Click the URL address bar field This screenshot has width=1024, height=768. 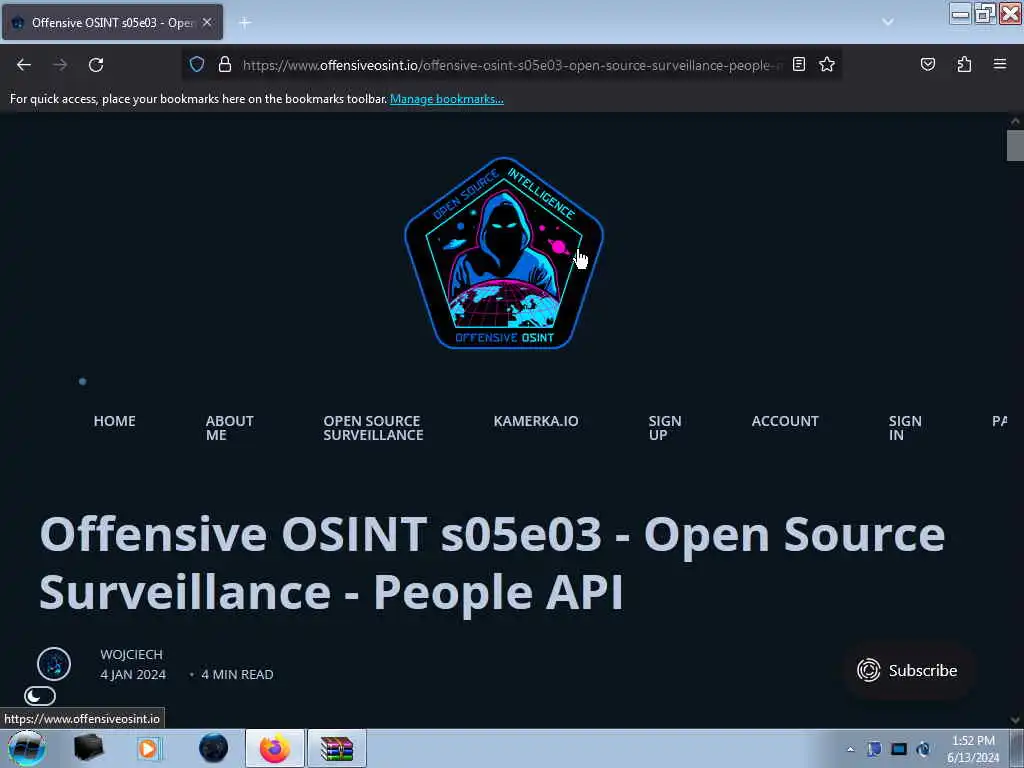point(511,65)
